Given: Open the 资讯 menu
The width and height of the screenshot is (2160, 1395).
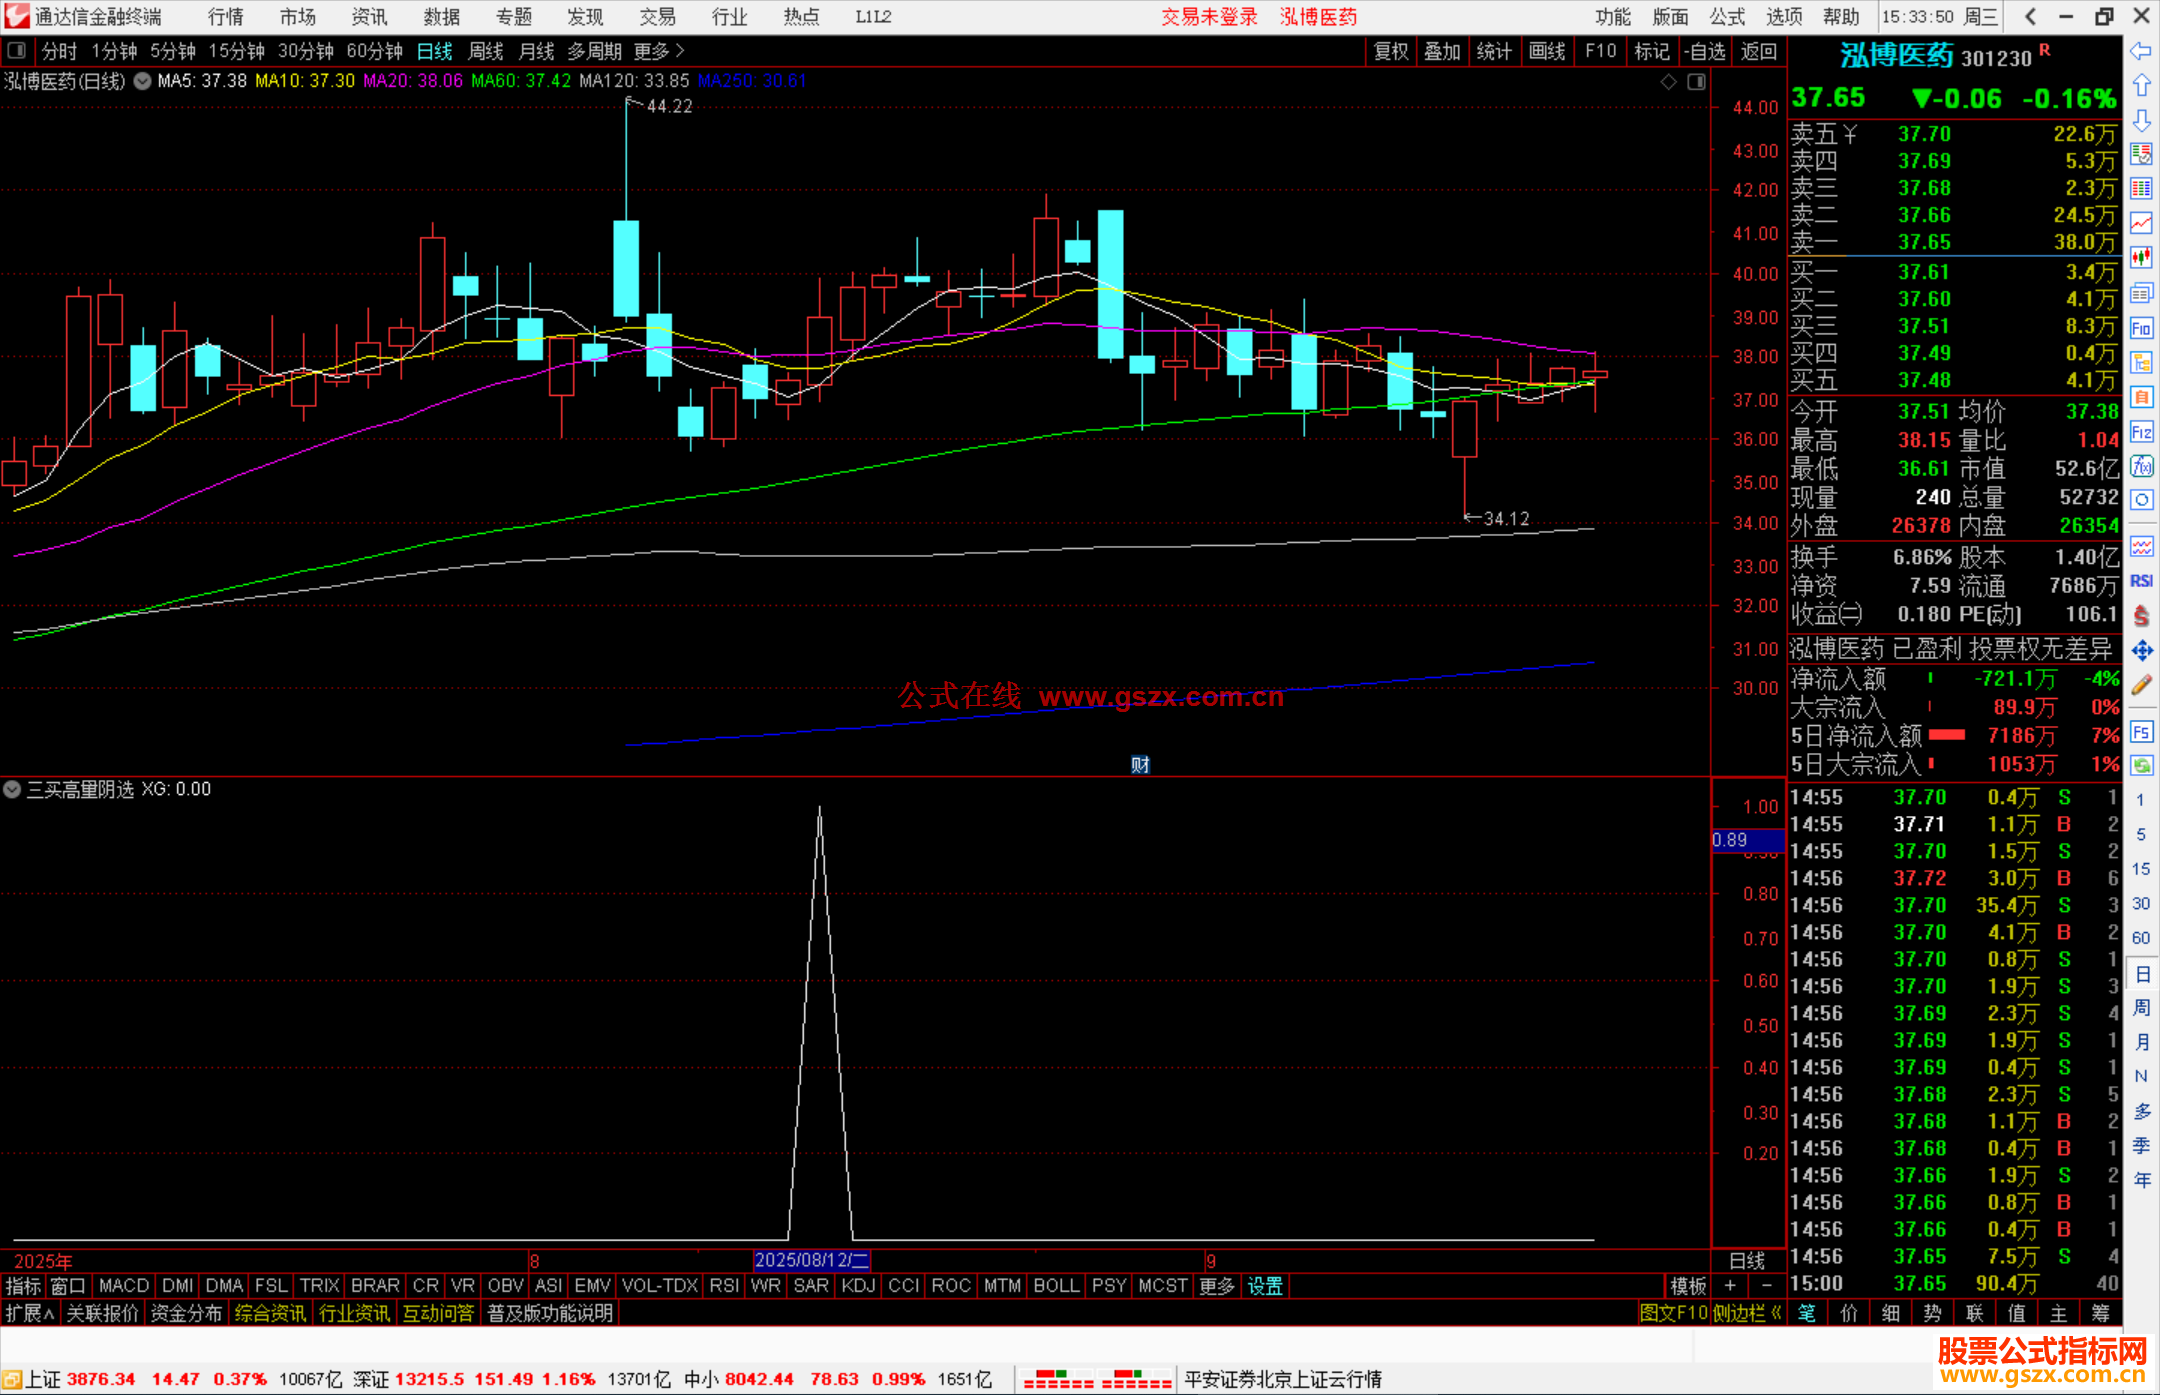Looking at the screenshot, I should tap(369, 16).
